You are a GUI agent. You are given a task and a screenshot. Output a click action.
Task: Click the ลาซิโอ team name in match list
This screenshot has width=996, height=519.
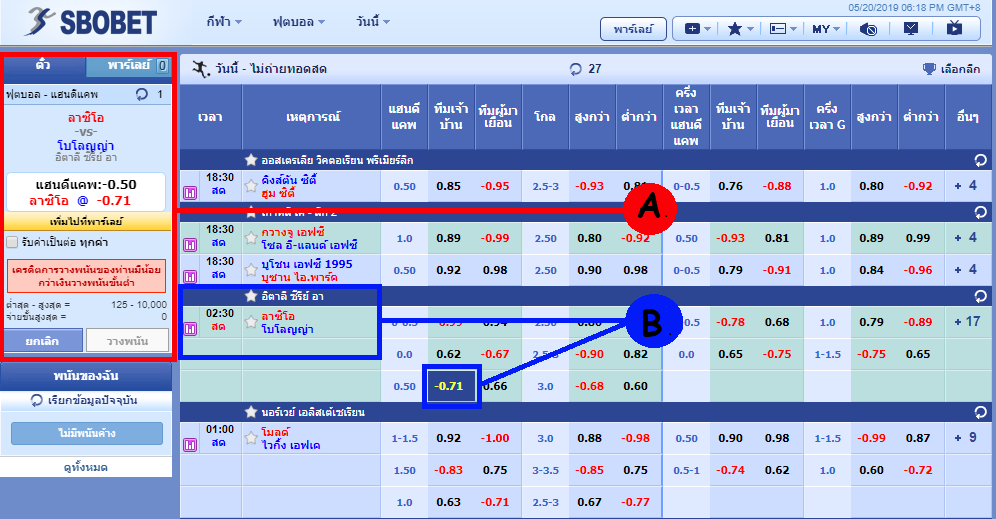point(278,316)
